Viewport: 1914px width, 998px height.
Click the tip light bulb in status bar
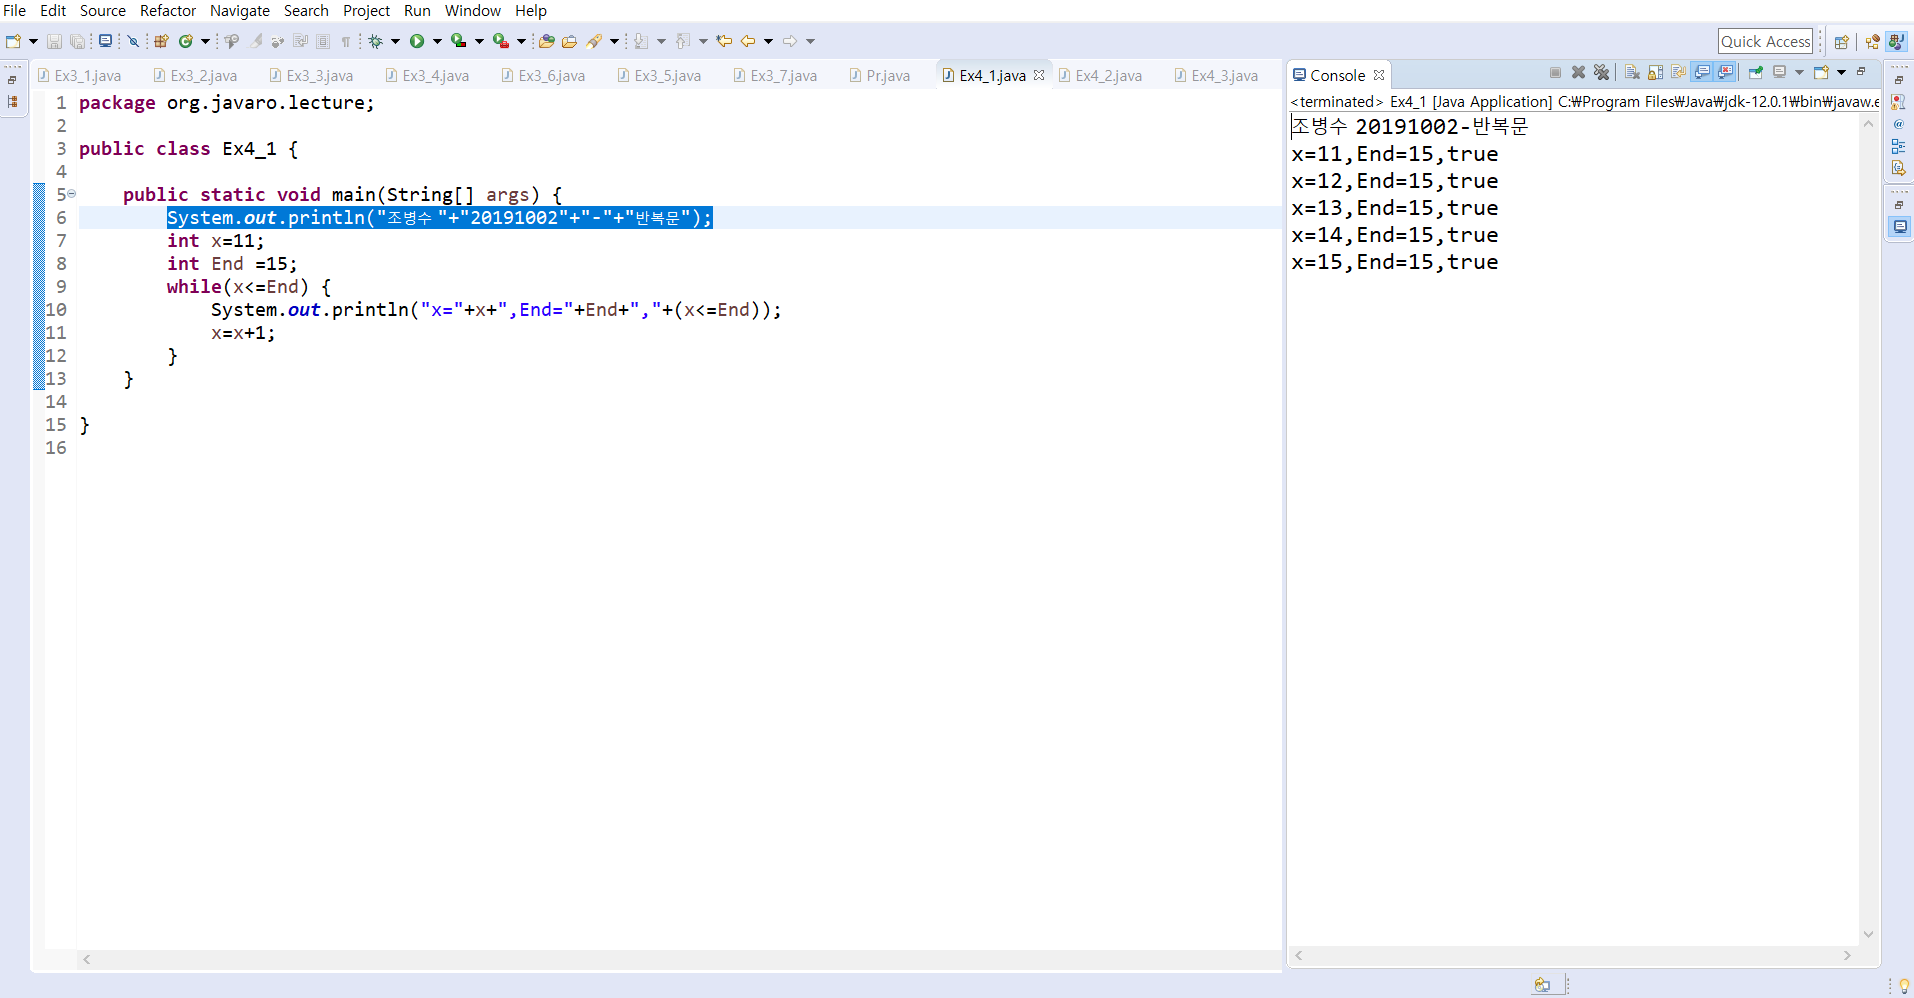pyautogui.click(x=1904, y=986)
